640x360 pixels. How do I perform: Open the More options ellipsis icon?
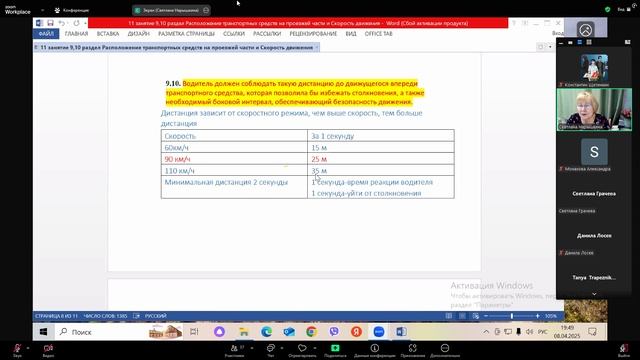point(445,348)
